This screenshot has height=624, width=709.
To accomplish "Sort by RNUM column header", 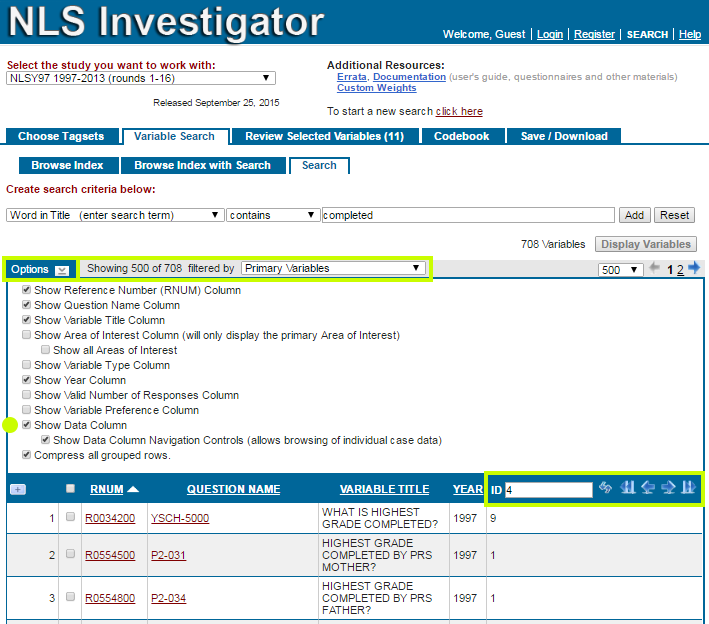I will pyautogui.click(x=107, y=489).
